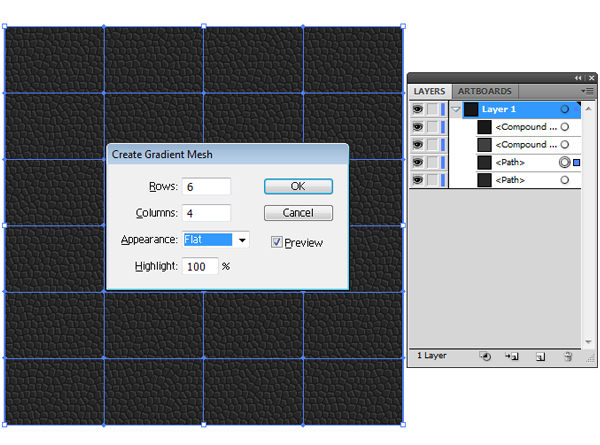Open the Appearance dropdown arrow
The height and width of the screenshot is (445, 600).
pos(242,240)
